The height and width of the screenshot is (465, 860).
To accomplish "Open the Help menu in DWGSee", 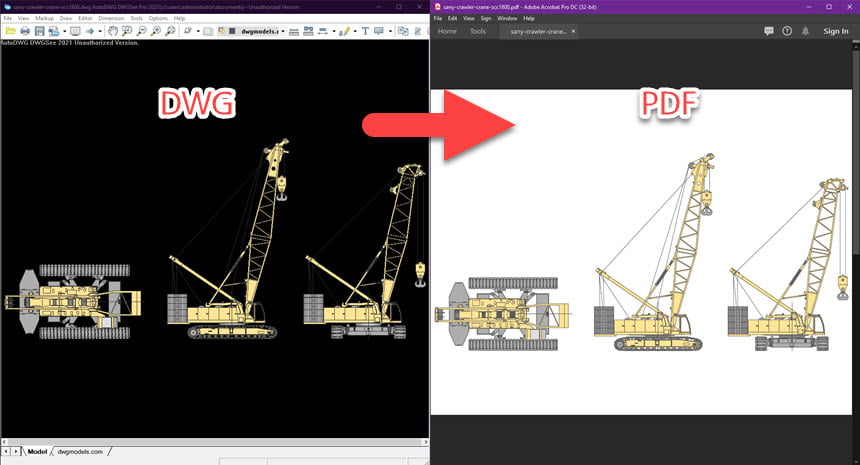I will tap(179, 18).
